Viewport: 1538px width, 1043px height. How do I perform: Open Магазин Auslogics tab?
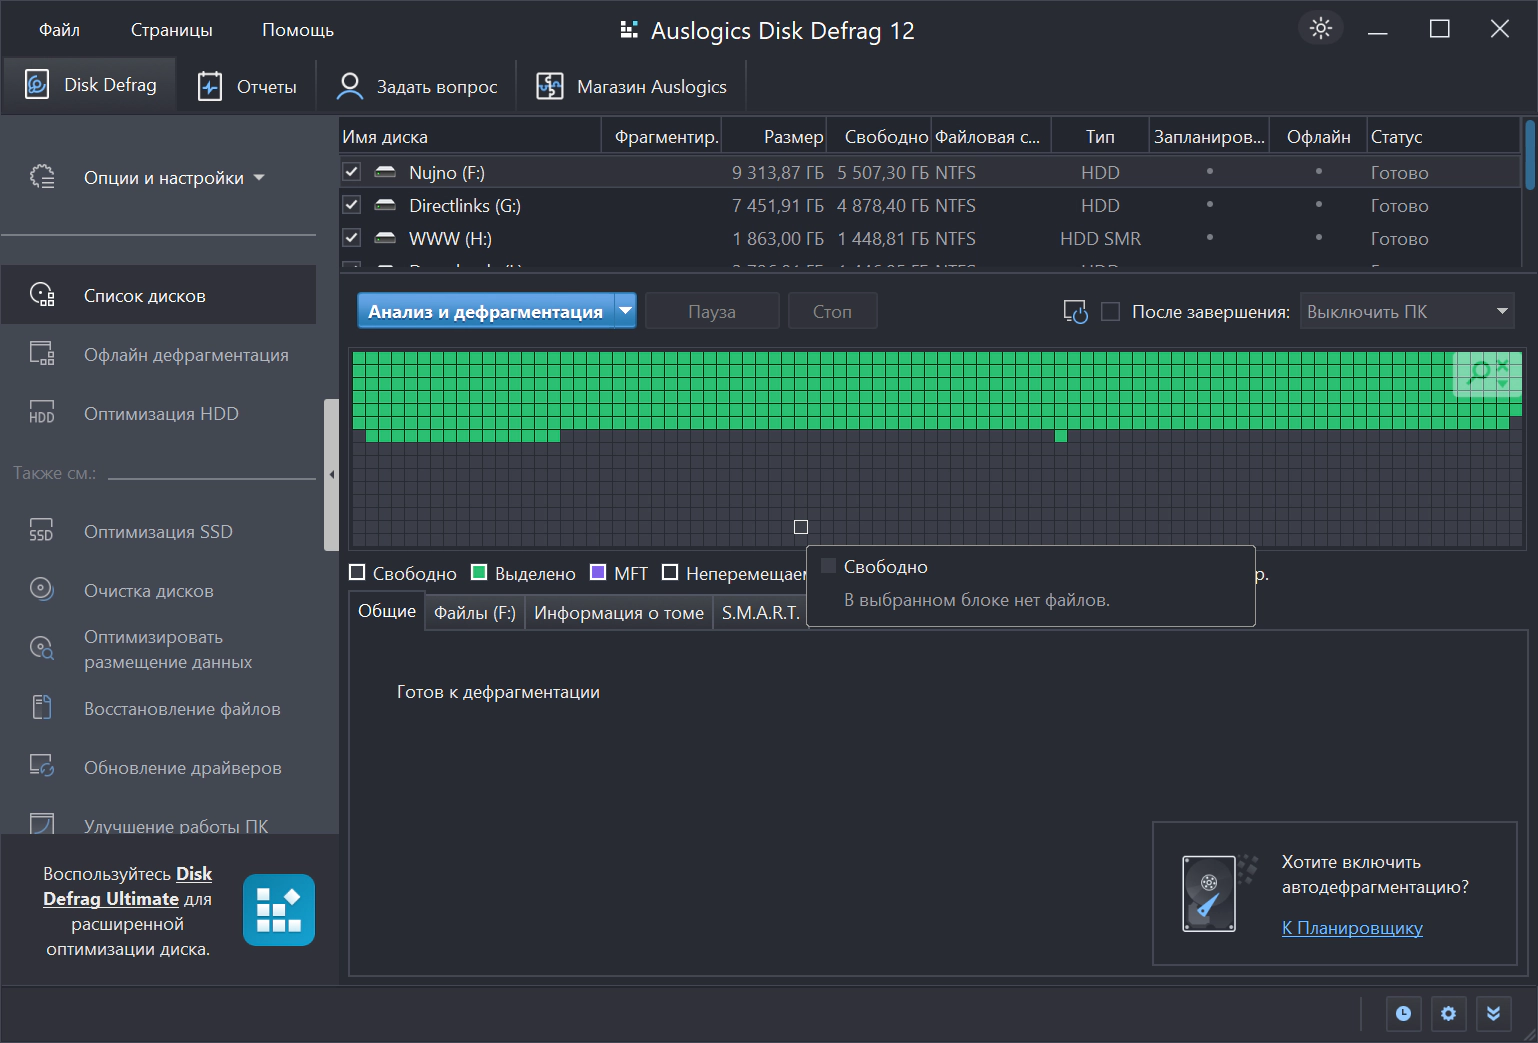632,87
